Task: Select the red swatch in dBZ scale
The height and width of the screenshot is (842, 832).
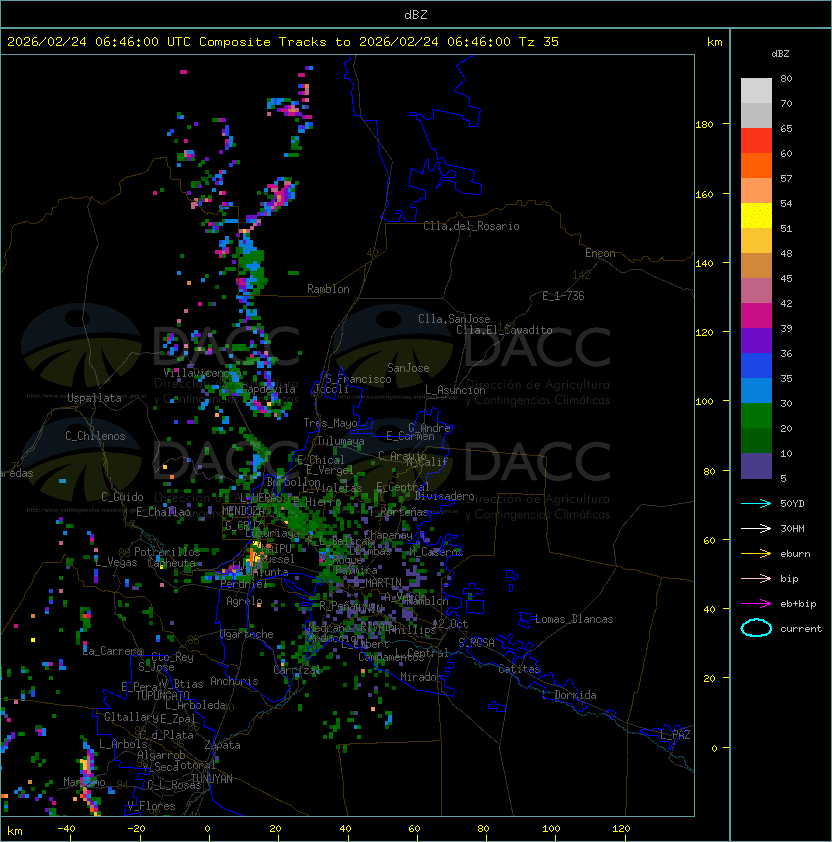Action: pyautogui.click(x=756, y=141)
